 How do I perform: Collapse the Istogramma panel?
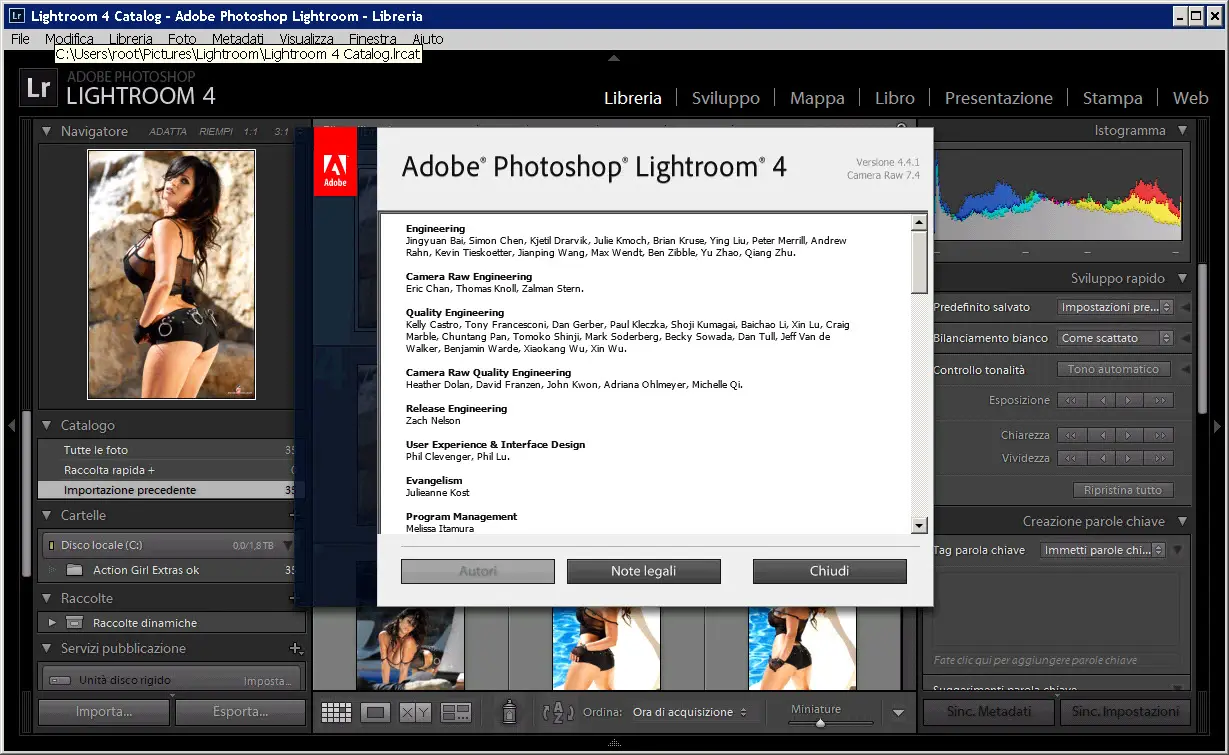click(1183, 130)
